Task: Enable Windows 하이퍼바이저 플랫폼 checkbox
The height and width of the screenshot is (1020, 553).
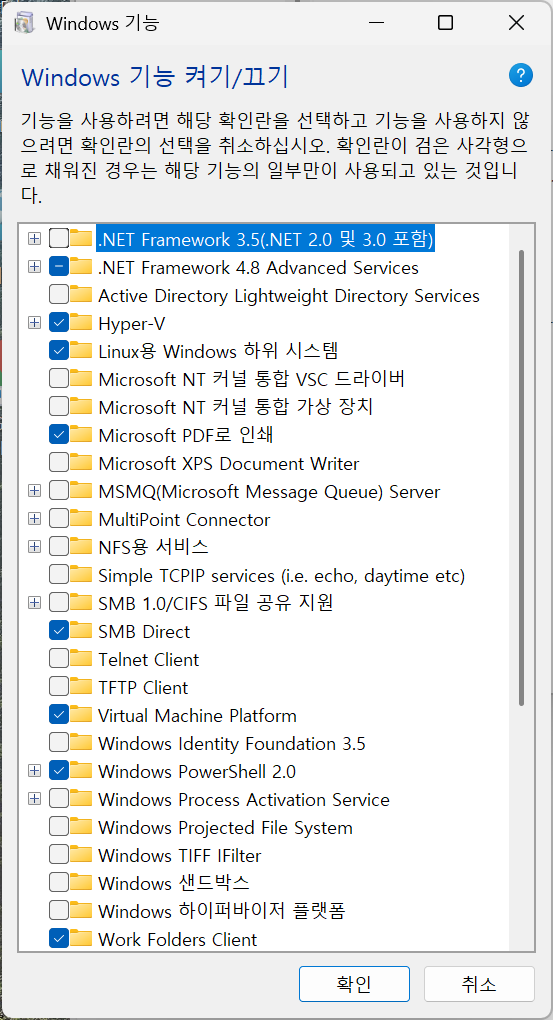Action: [59, 911]
